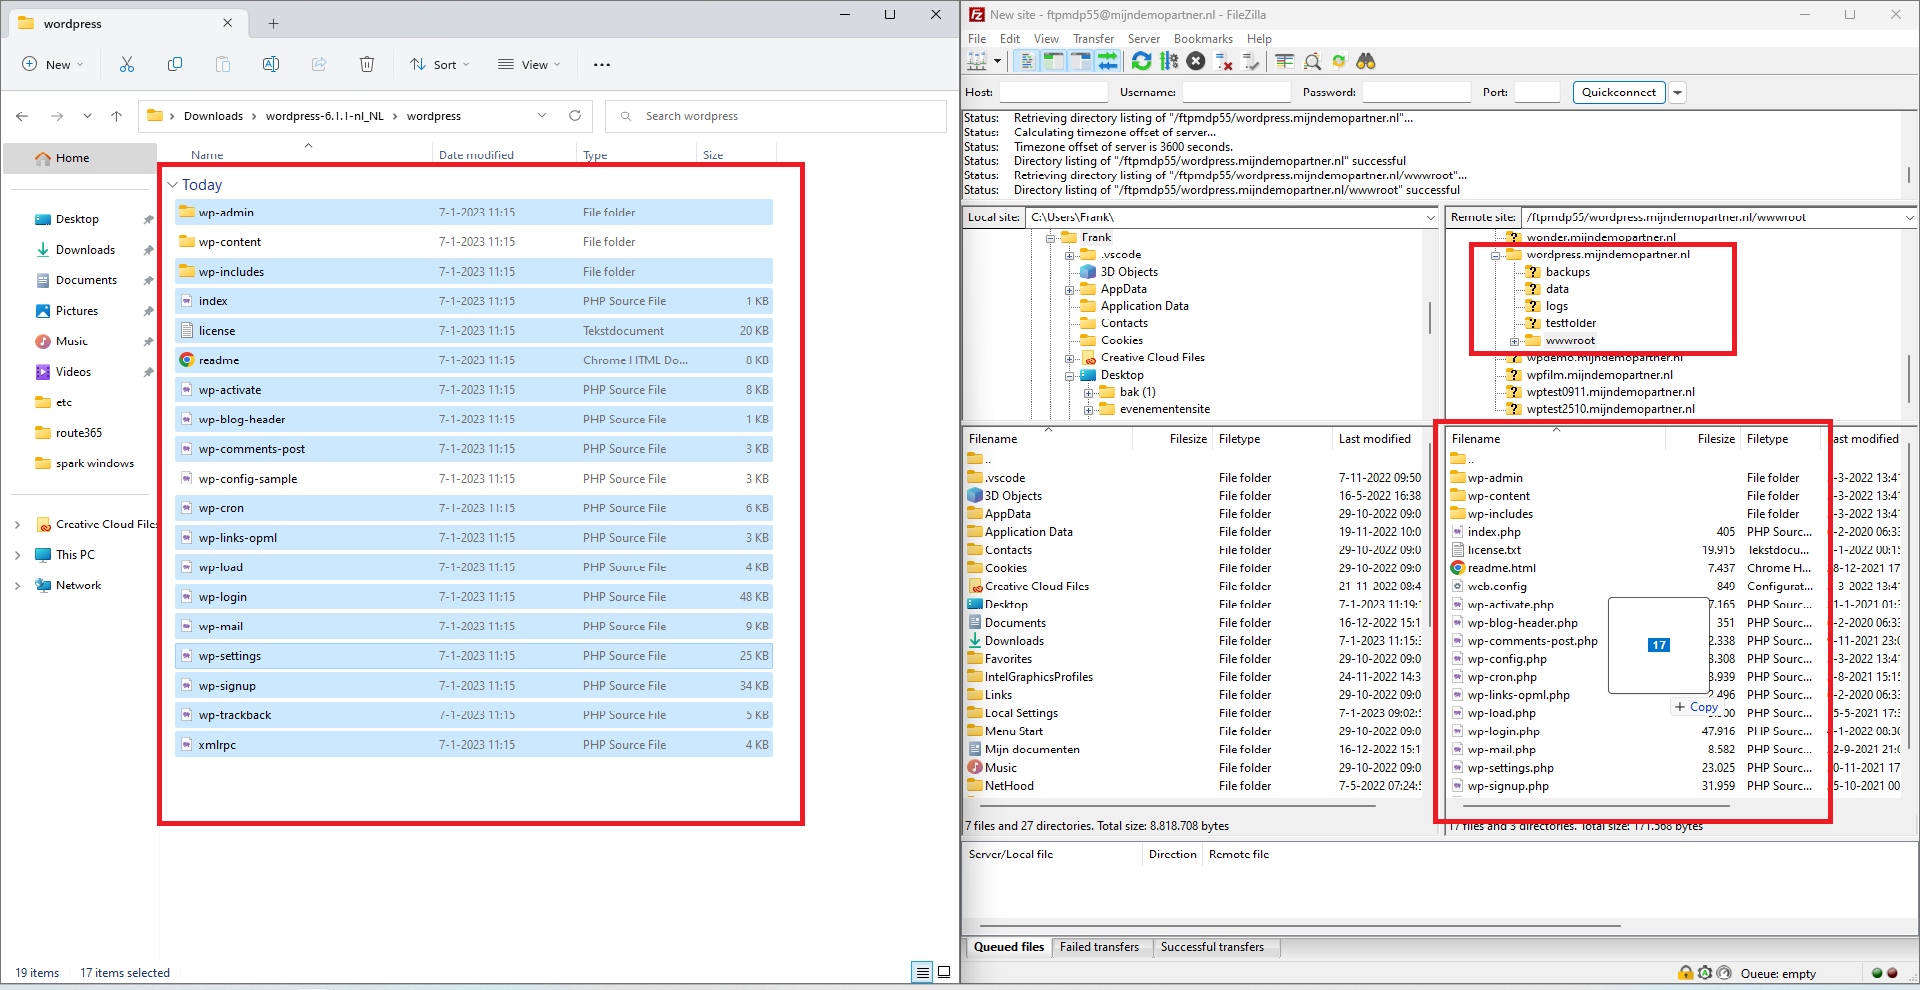Screen dimensions: 1920x990
Task: Open FileZilla Transfer menu
Action: 1094,39
